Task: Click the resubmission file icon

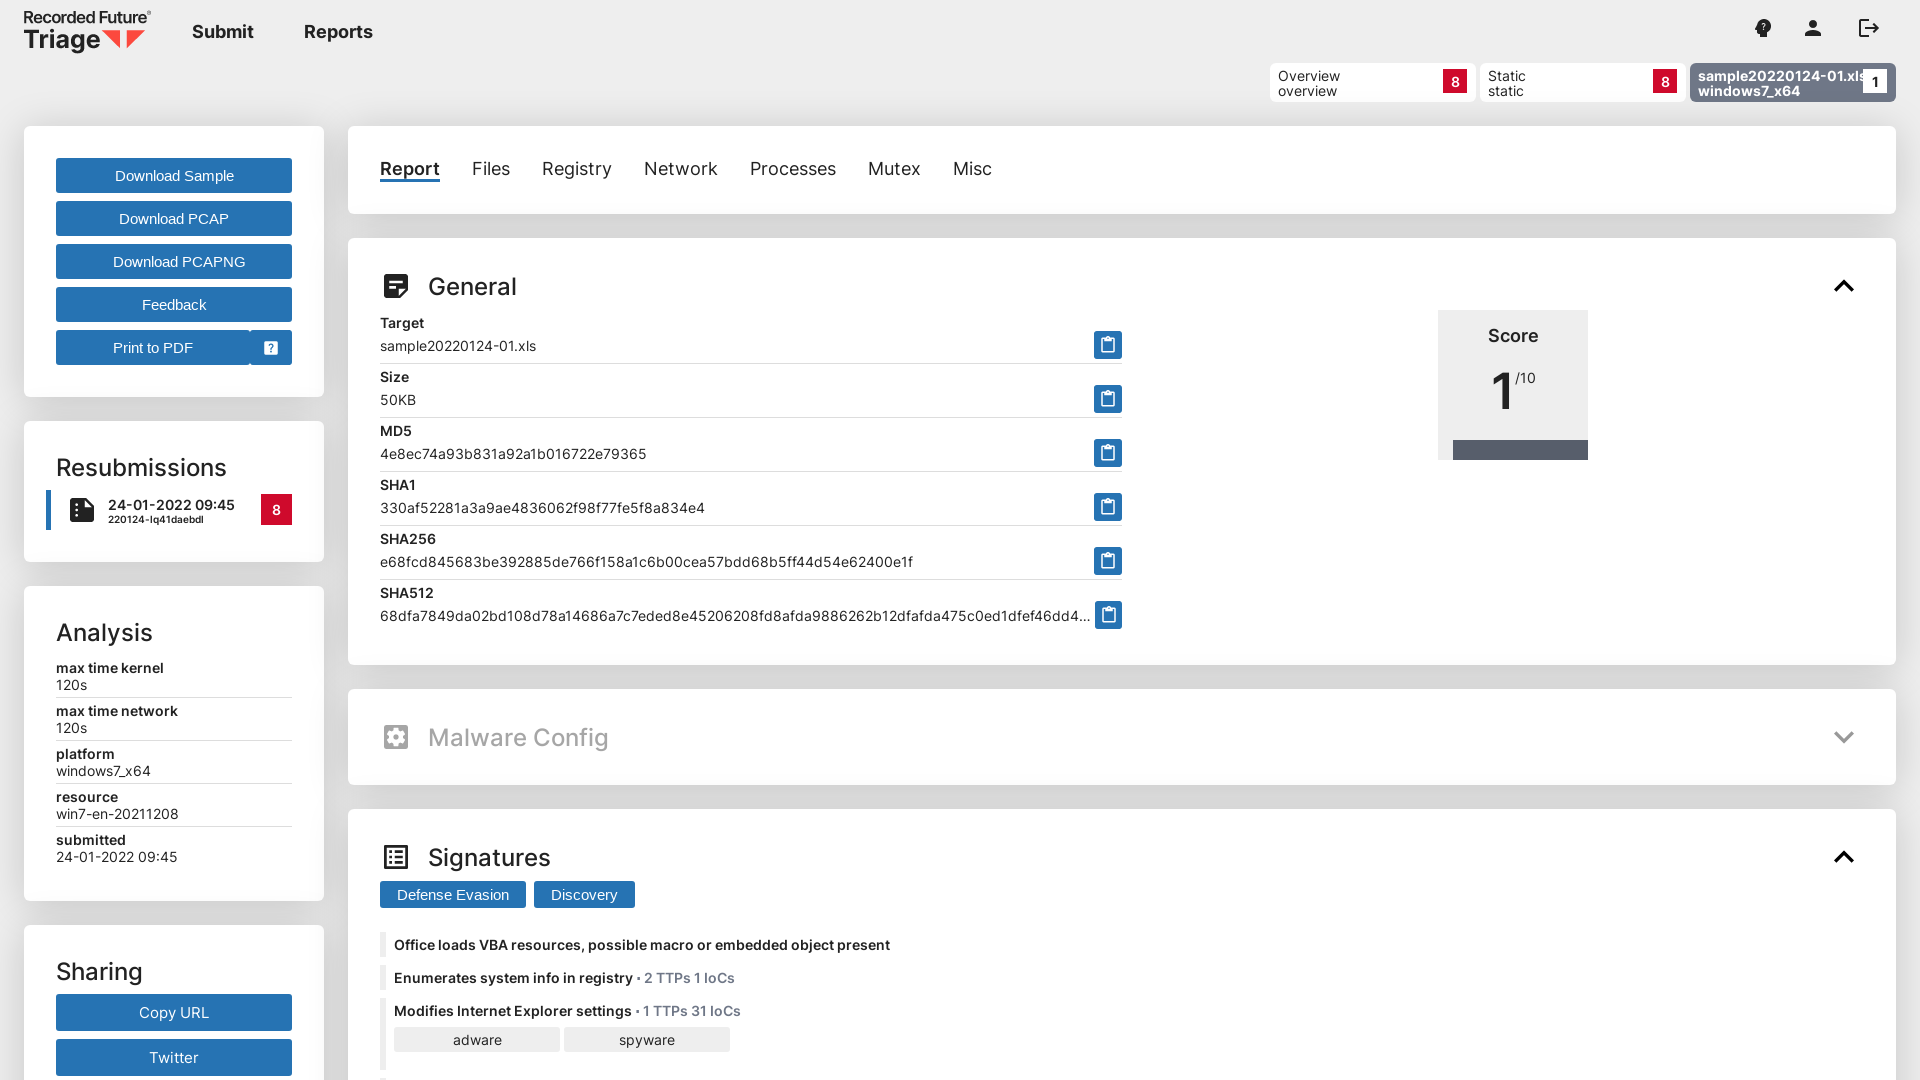Action: pyautogui.click(x=82, y=510)
